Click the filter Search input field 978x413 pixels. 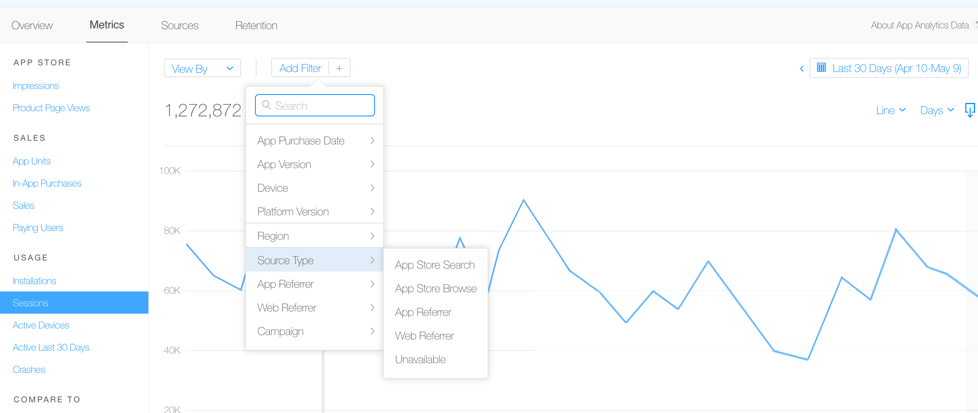pyautogui.click(x=322, y=105)
